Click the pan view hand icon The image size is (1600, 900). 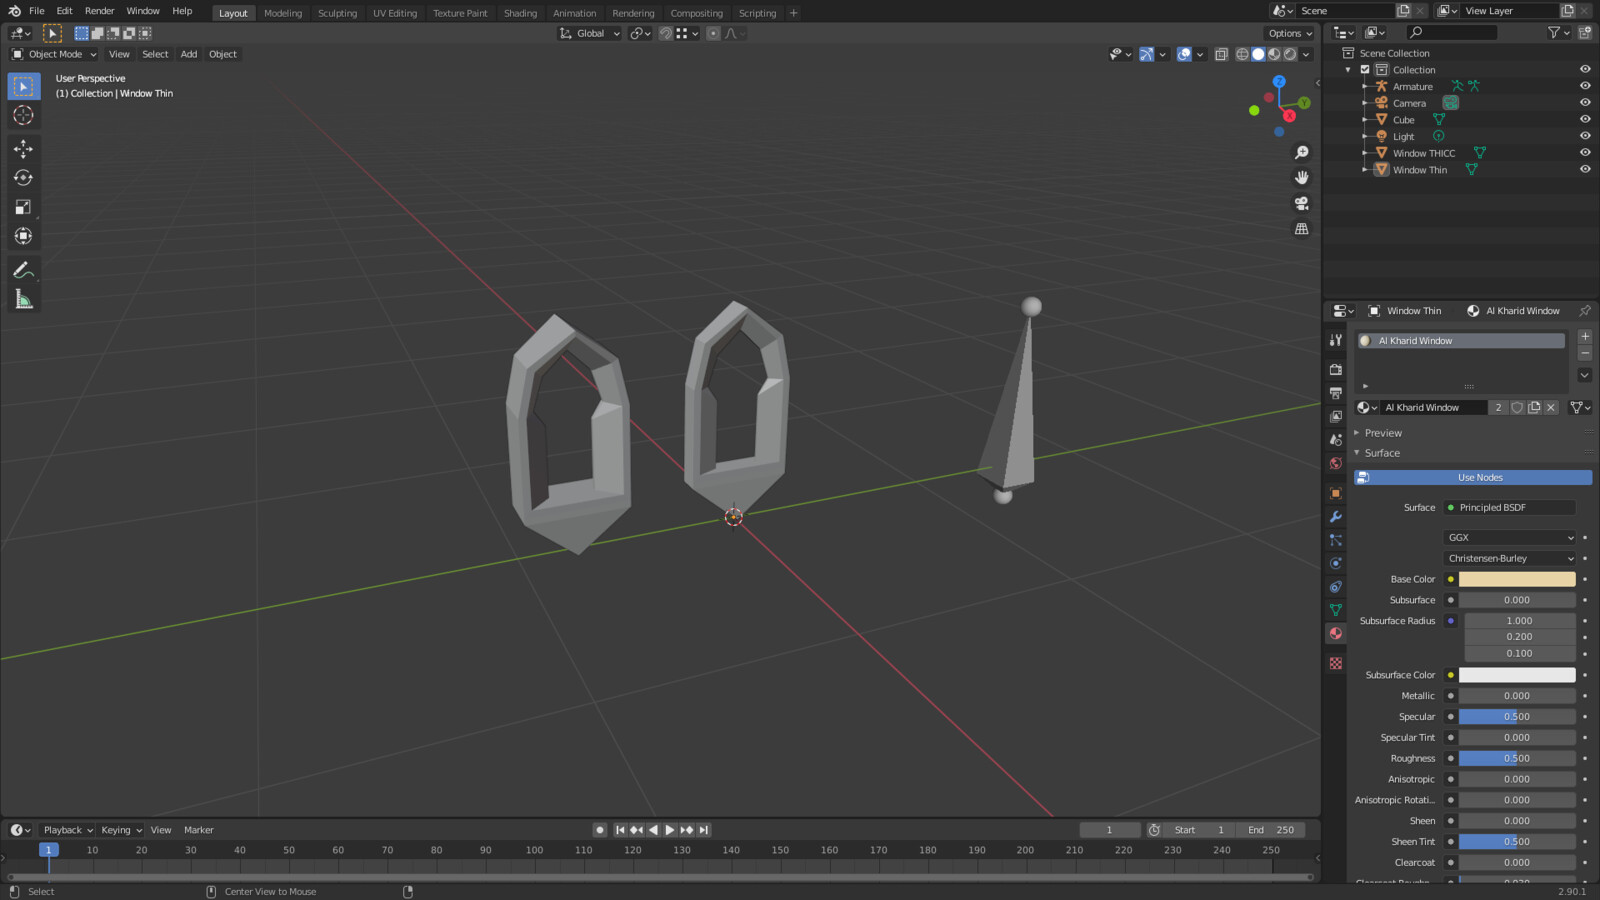click(x=1301, y=177)
